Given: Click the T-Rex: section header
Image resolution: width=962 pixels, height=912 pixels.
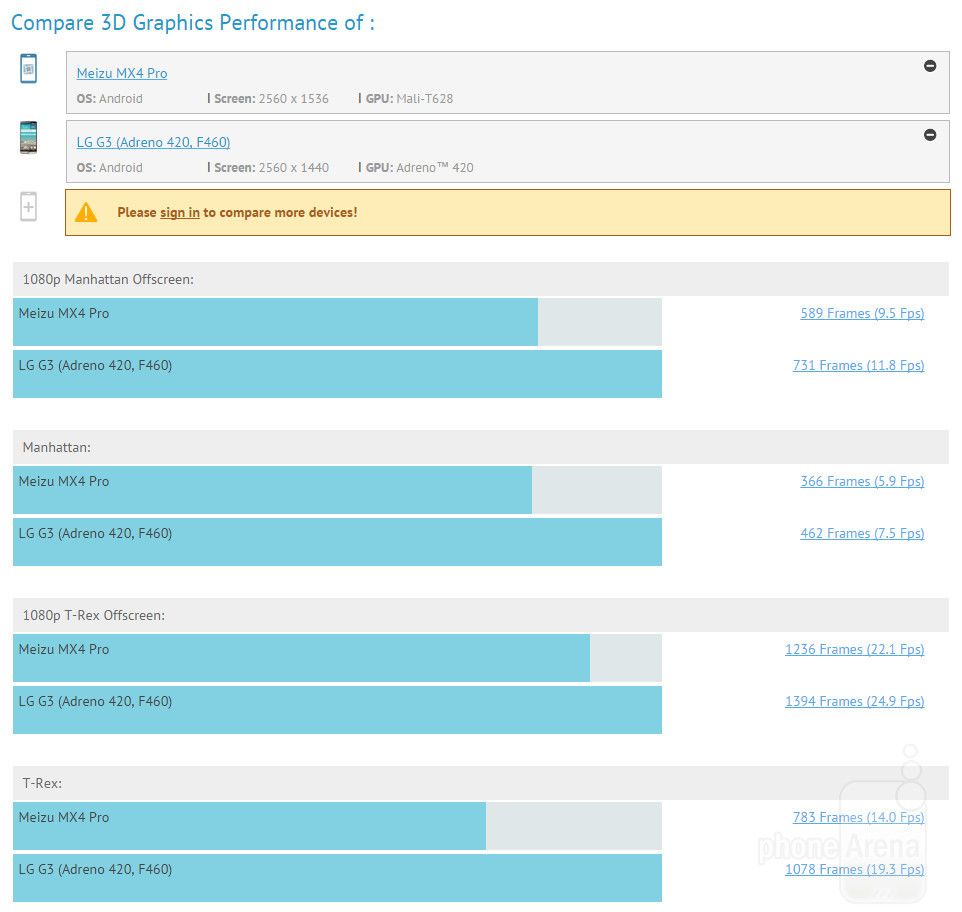Looking at the screenshot, I should [x=481, y=783].
